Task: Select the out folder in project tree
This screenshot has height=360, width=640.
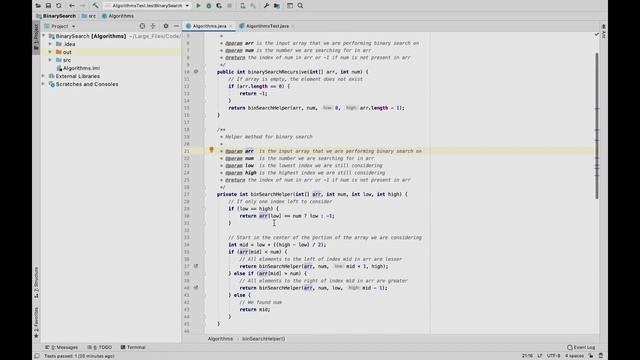Action: [111, 52]
